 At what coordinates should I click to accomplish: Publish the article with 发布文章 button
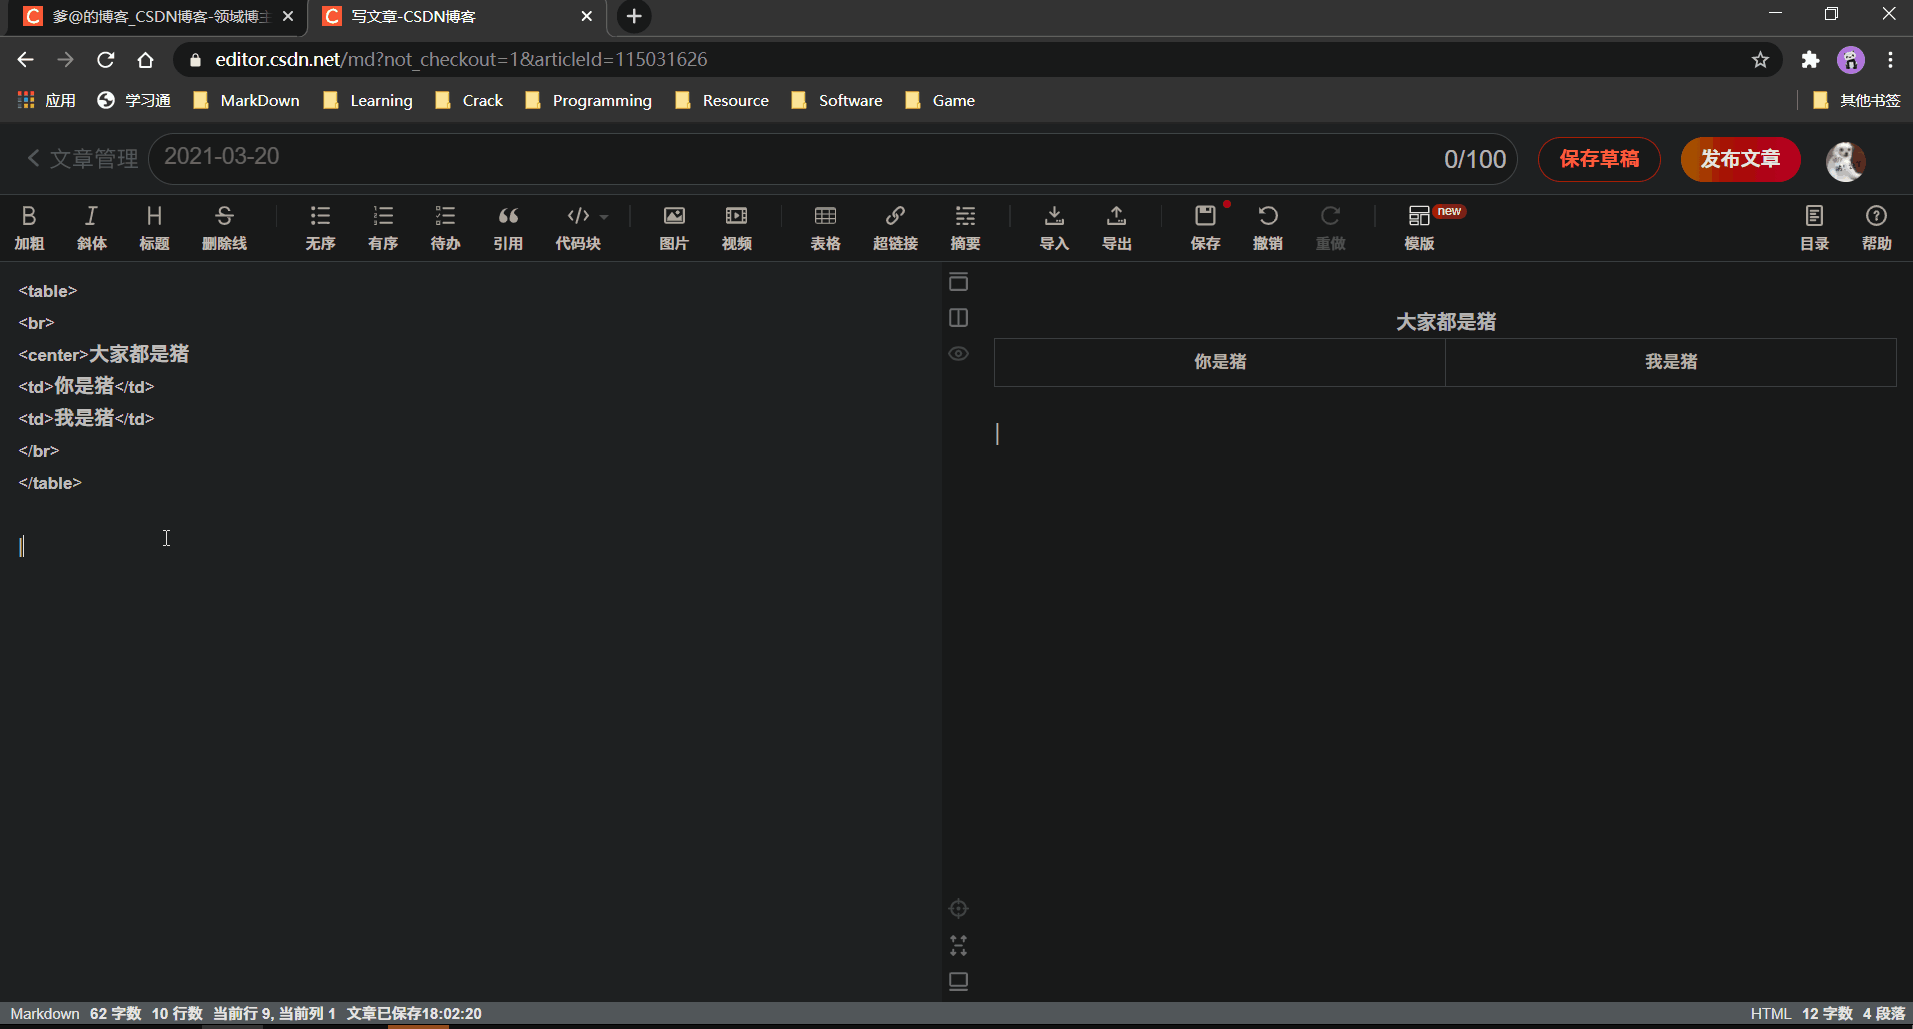tap(1738, 159)
